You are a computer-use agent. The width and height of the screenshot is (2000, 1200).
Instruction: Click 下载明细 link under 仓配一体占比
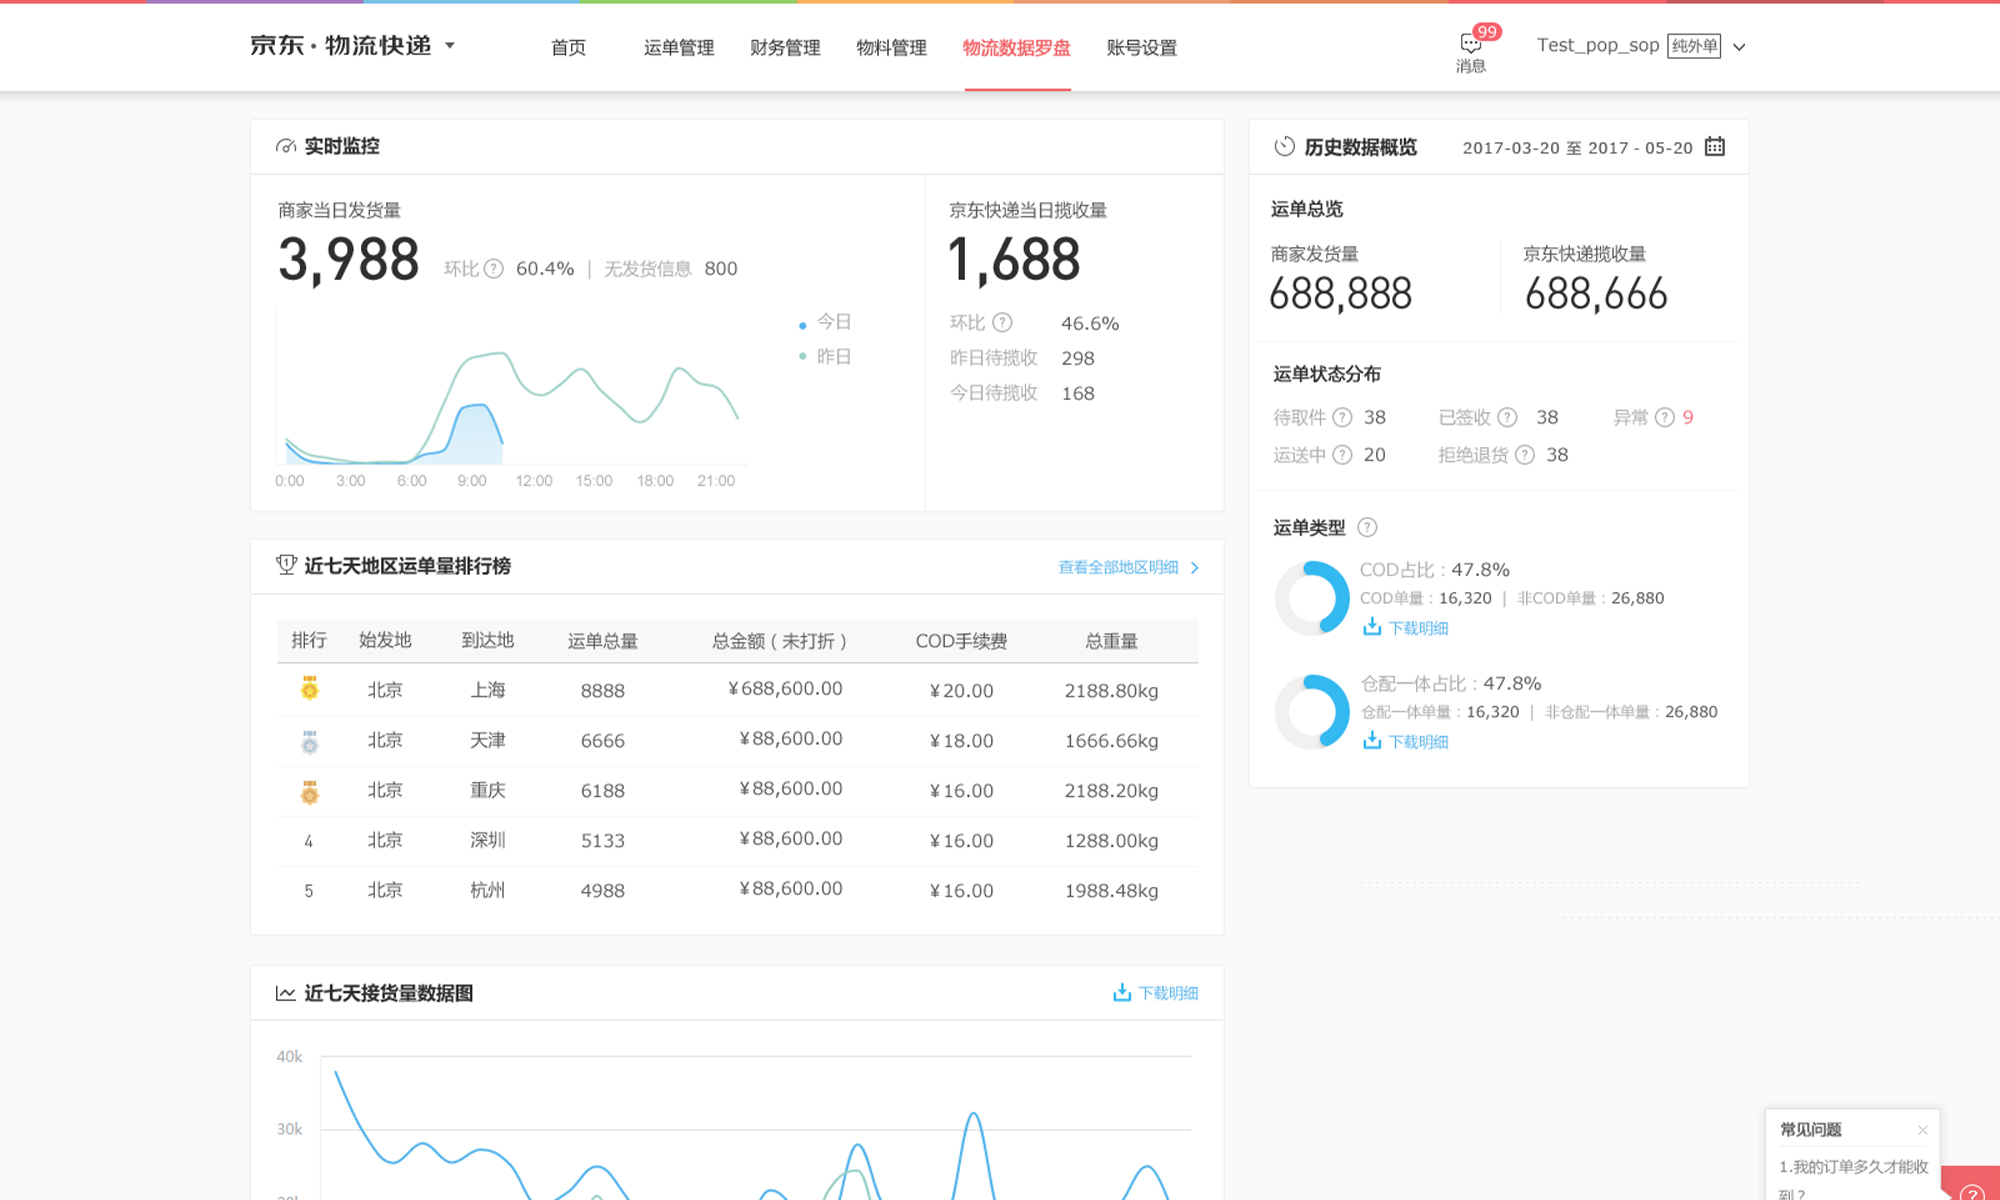point(1418,742)
